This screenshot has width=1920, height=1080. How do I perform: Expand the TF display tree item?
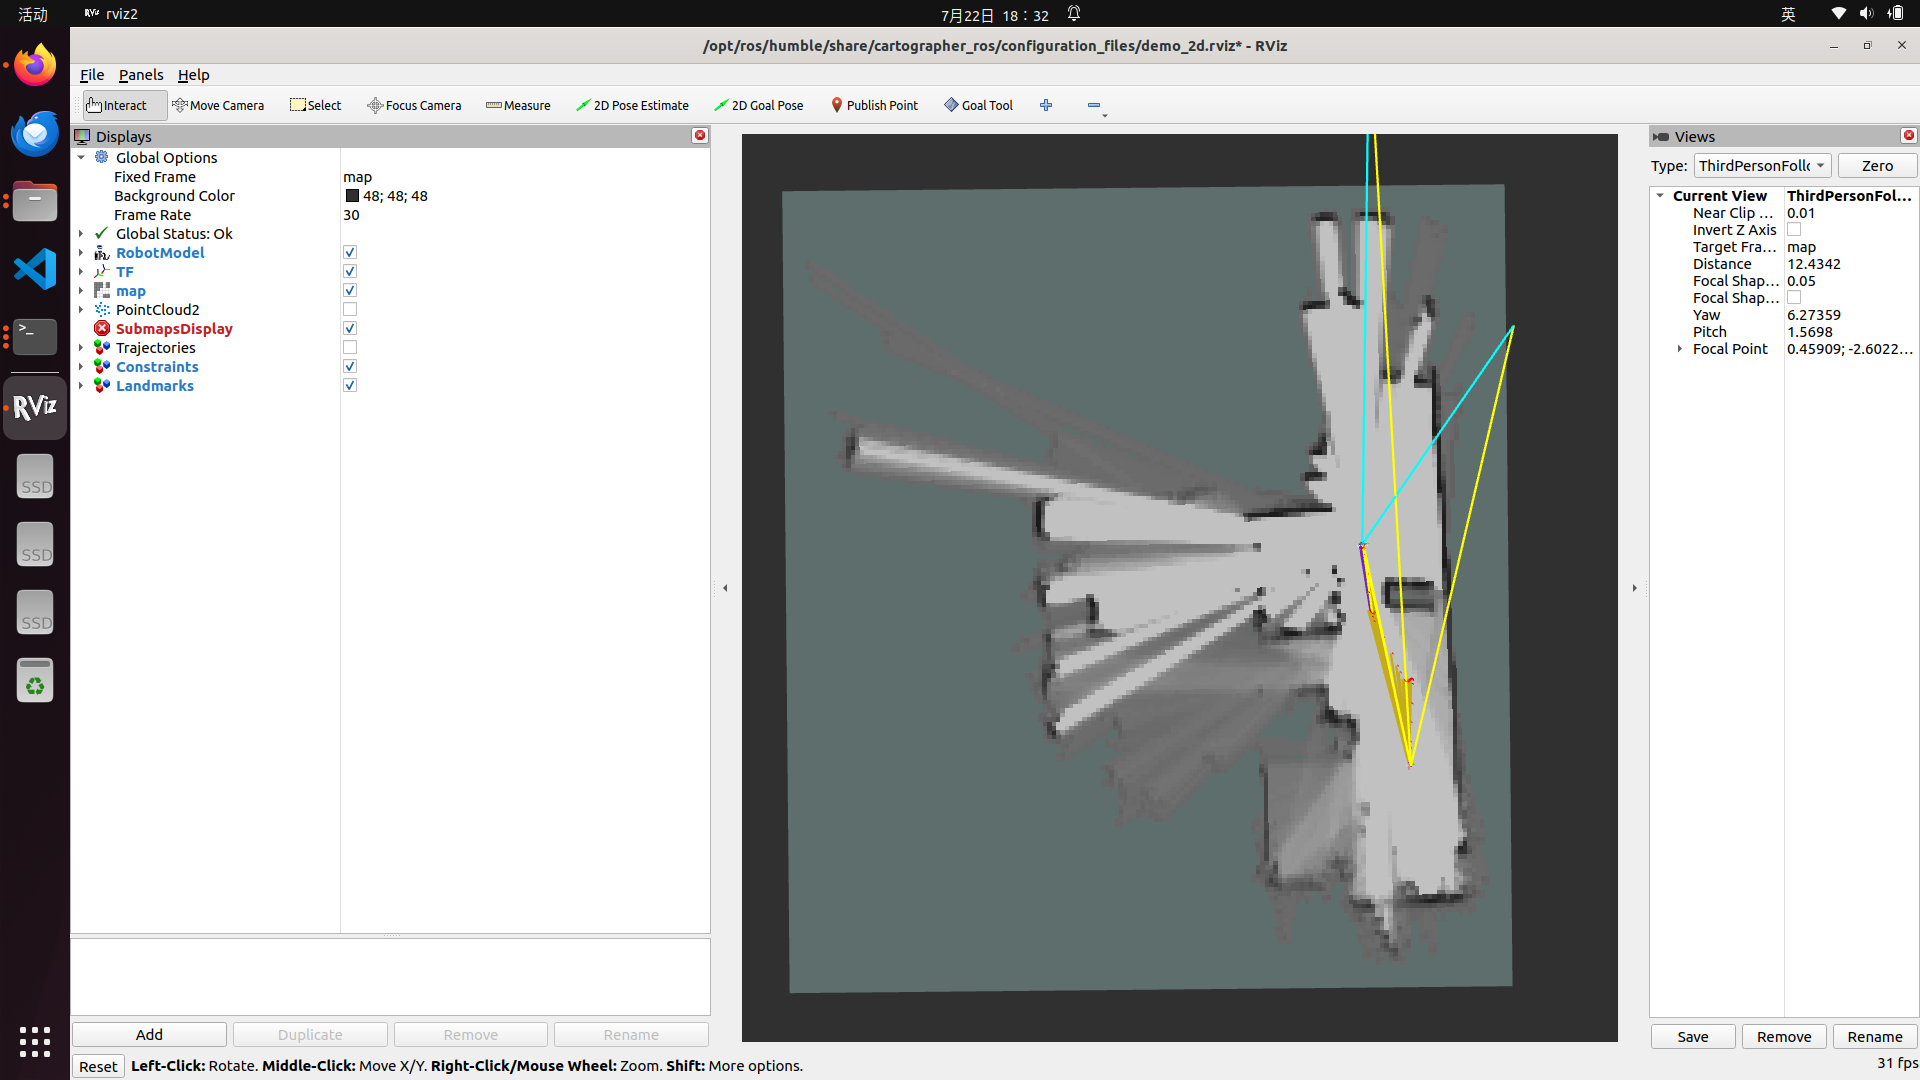coord(81,272)
